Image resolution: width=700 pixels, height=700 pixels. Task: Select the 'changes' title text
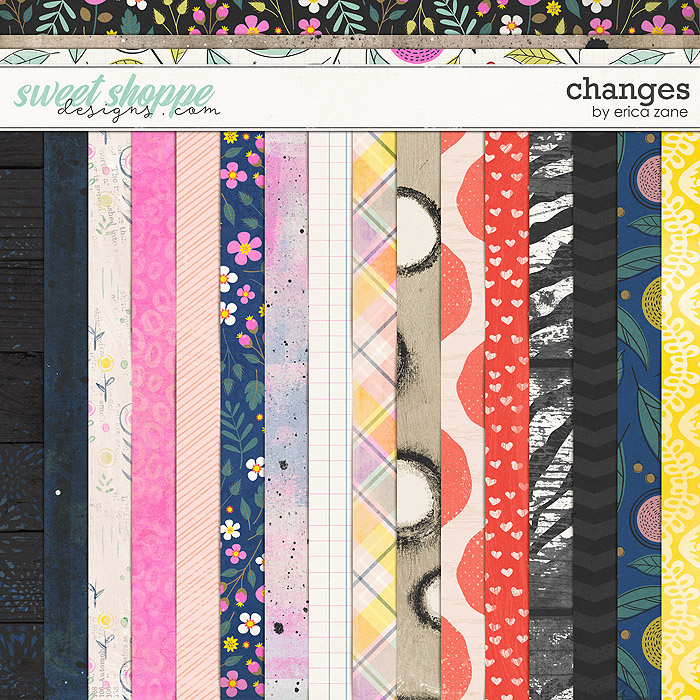628,91
